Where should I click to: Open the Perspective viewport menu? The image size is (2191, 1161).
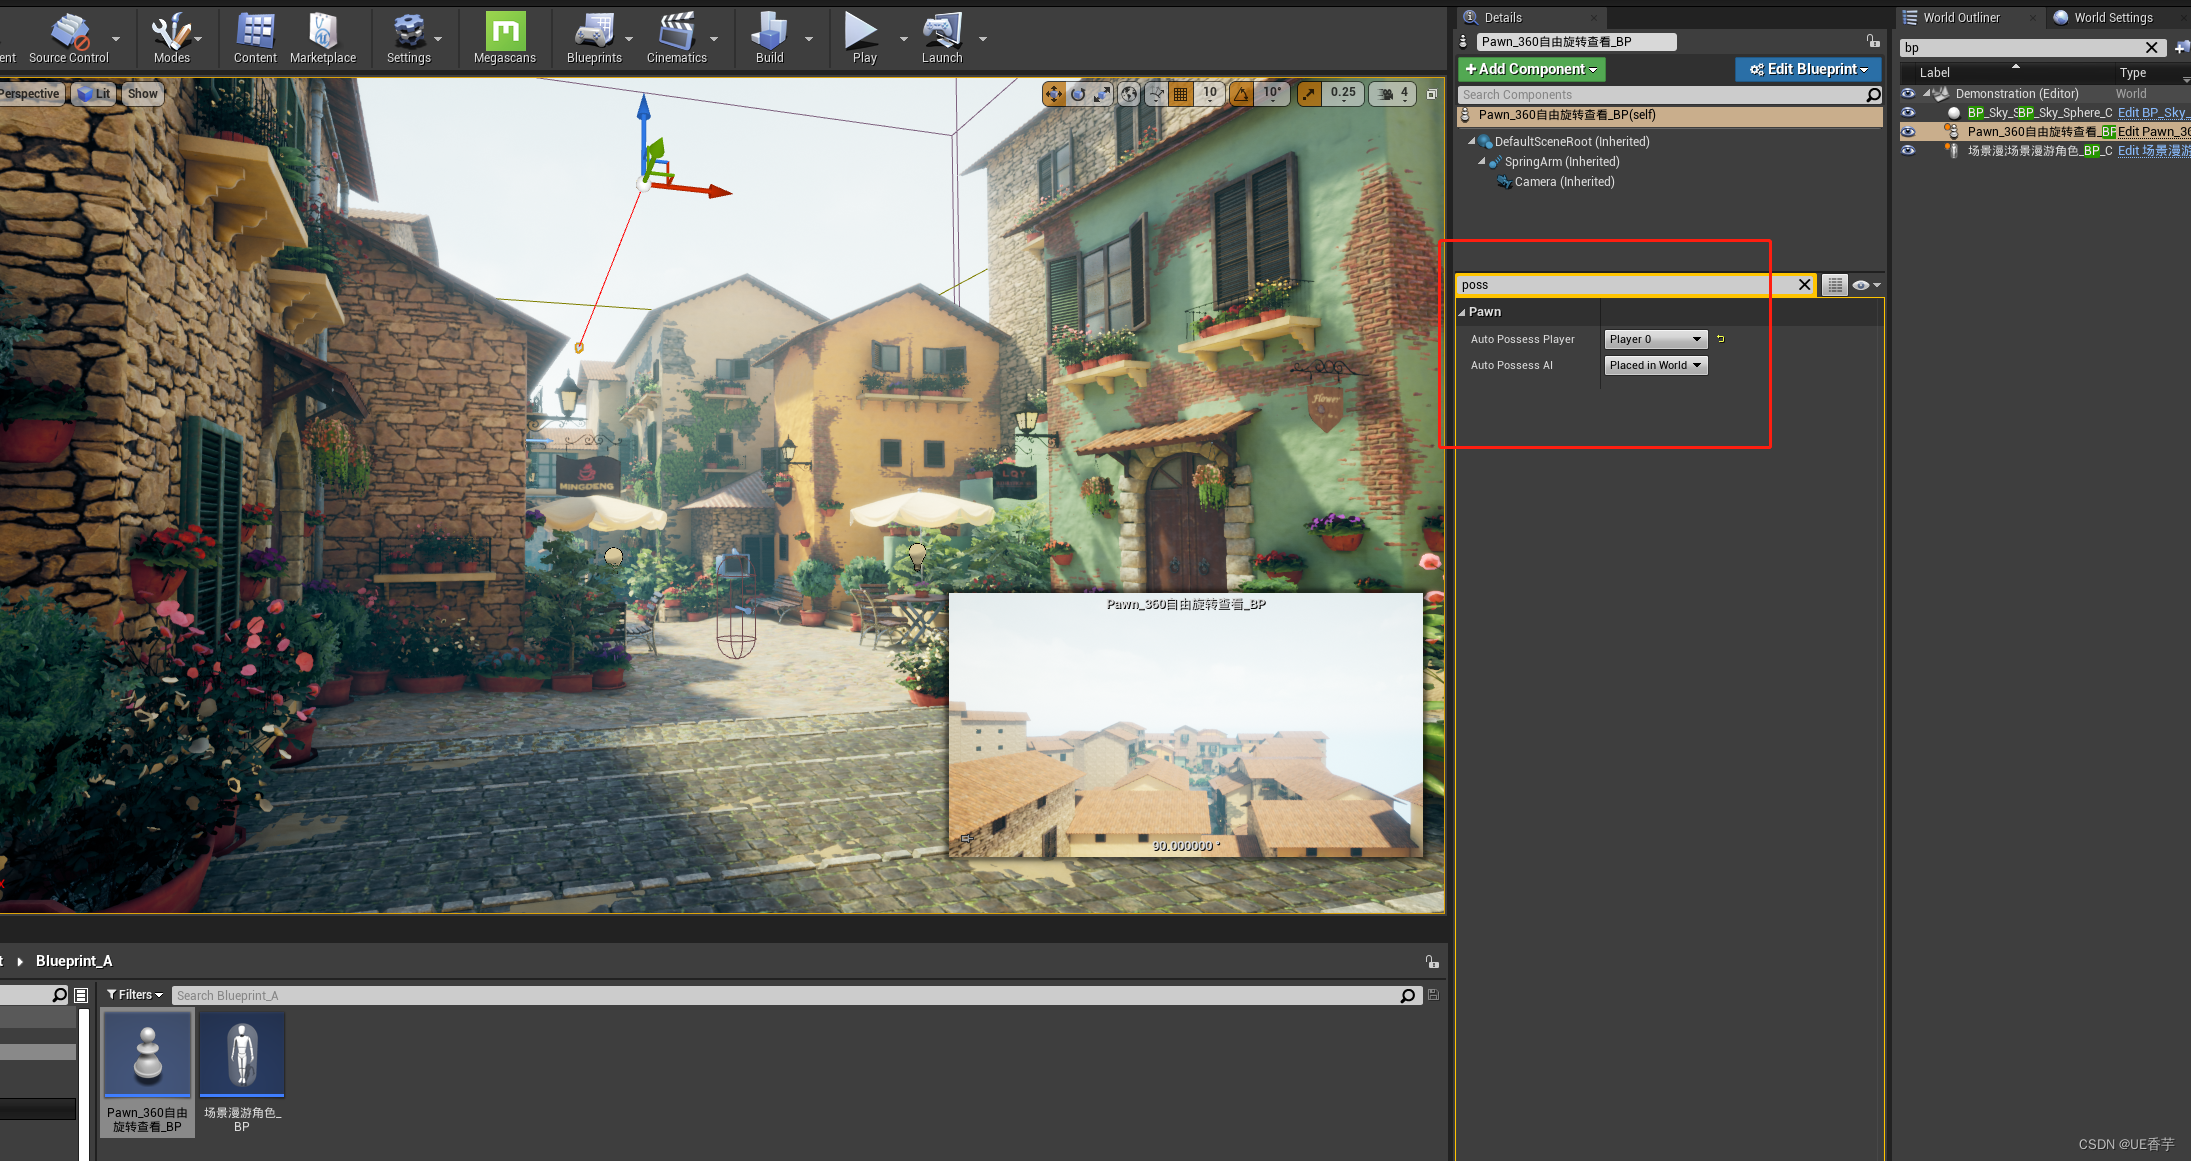30,94
